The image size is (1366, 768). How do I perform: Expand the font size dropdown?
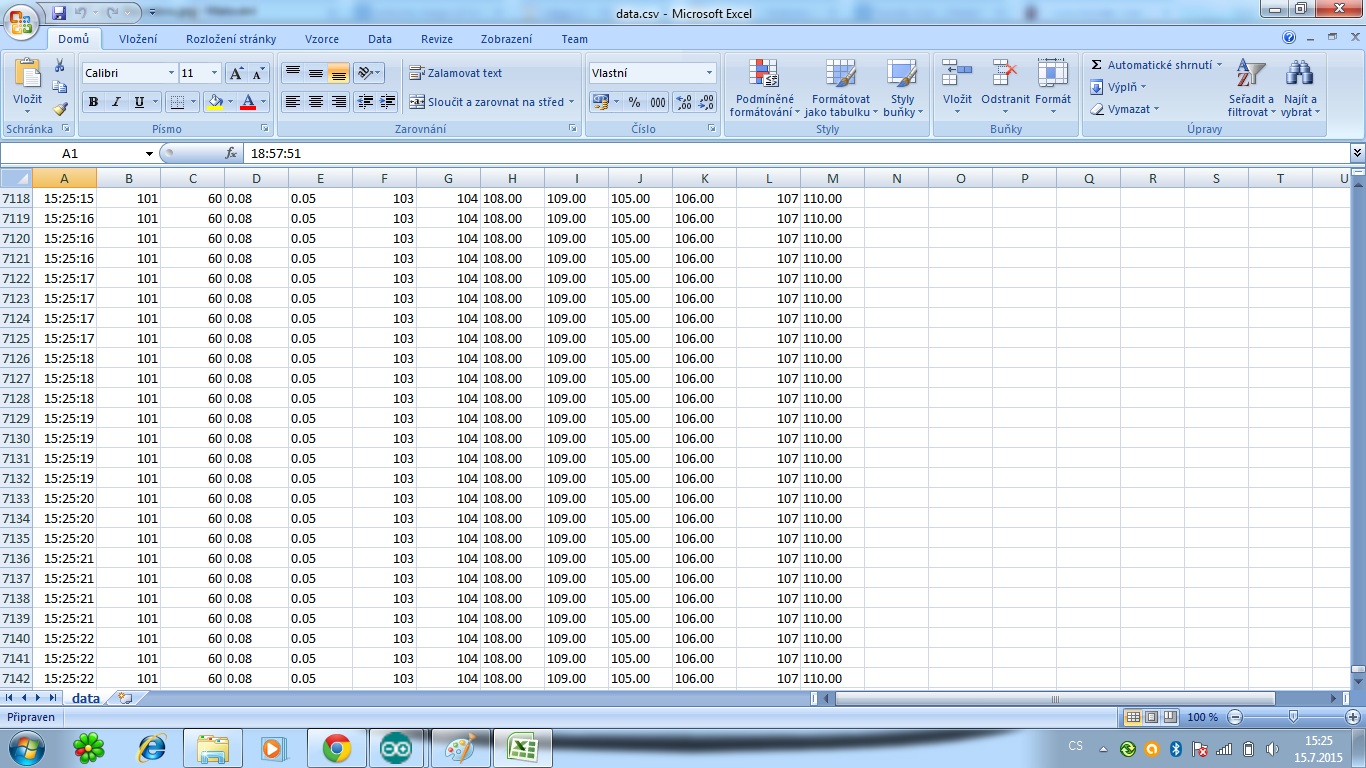pyautogui.click(x=214, y=73)
